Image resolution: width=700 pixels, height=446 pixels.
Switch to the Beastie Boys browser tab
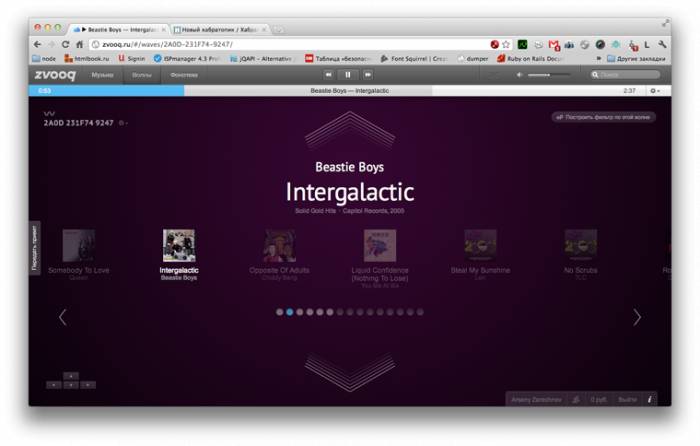(118, 29)
